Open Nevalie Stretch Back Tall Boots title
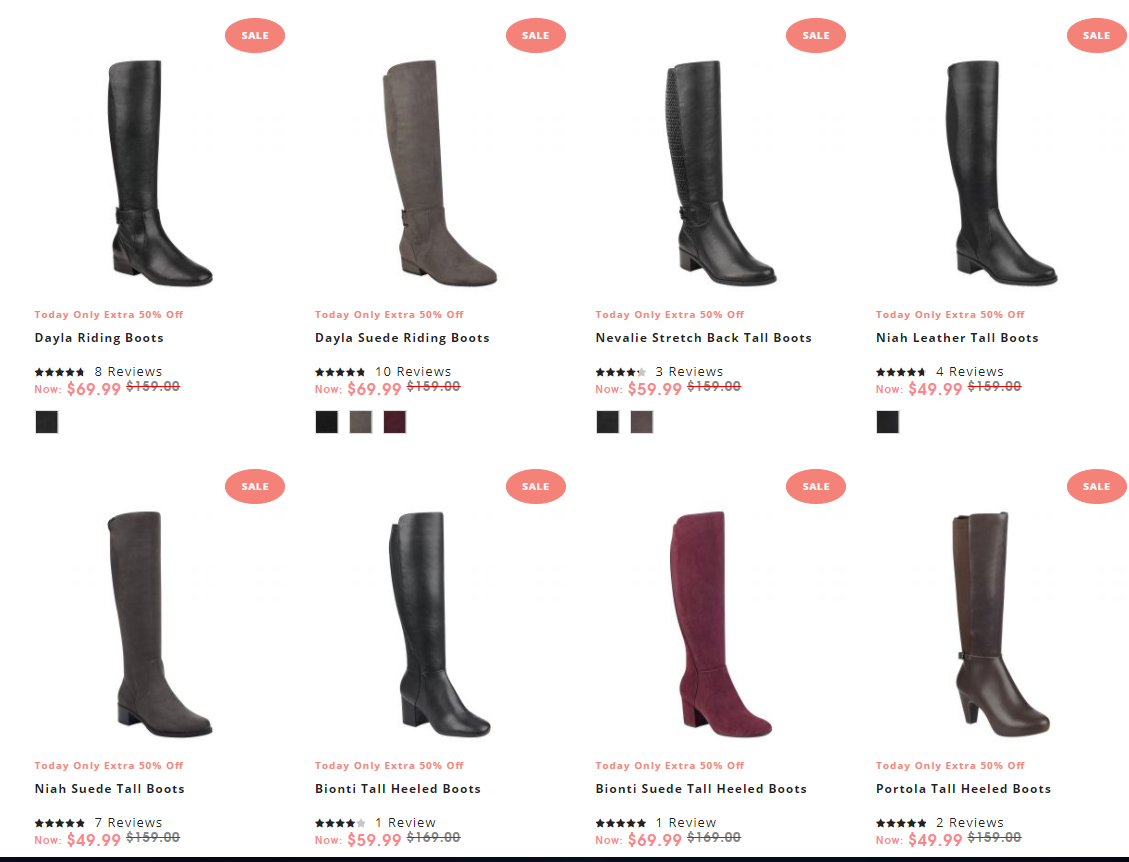The height and width of the screenshot is (862, 1129). [x=703, y=338]
